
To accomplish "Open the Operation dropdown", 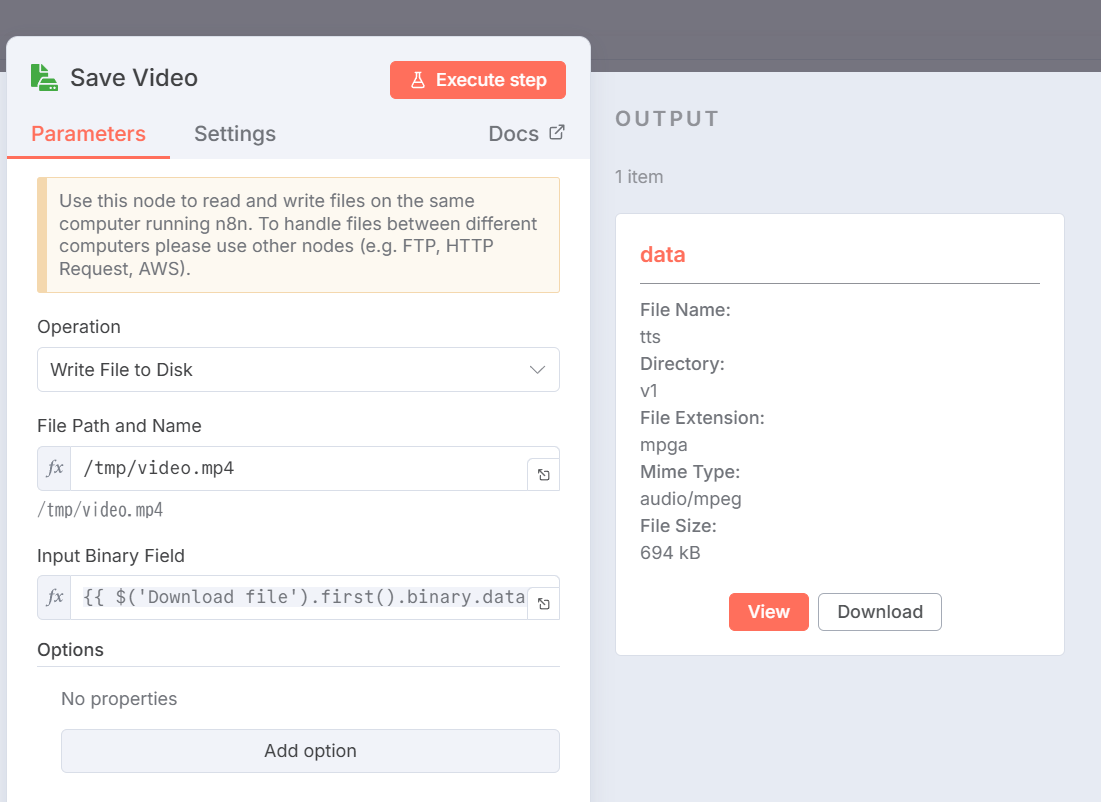I will click(298, 370).
